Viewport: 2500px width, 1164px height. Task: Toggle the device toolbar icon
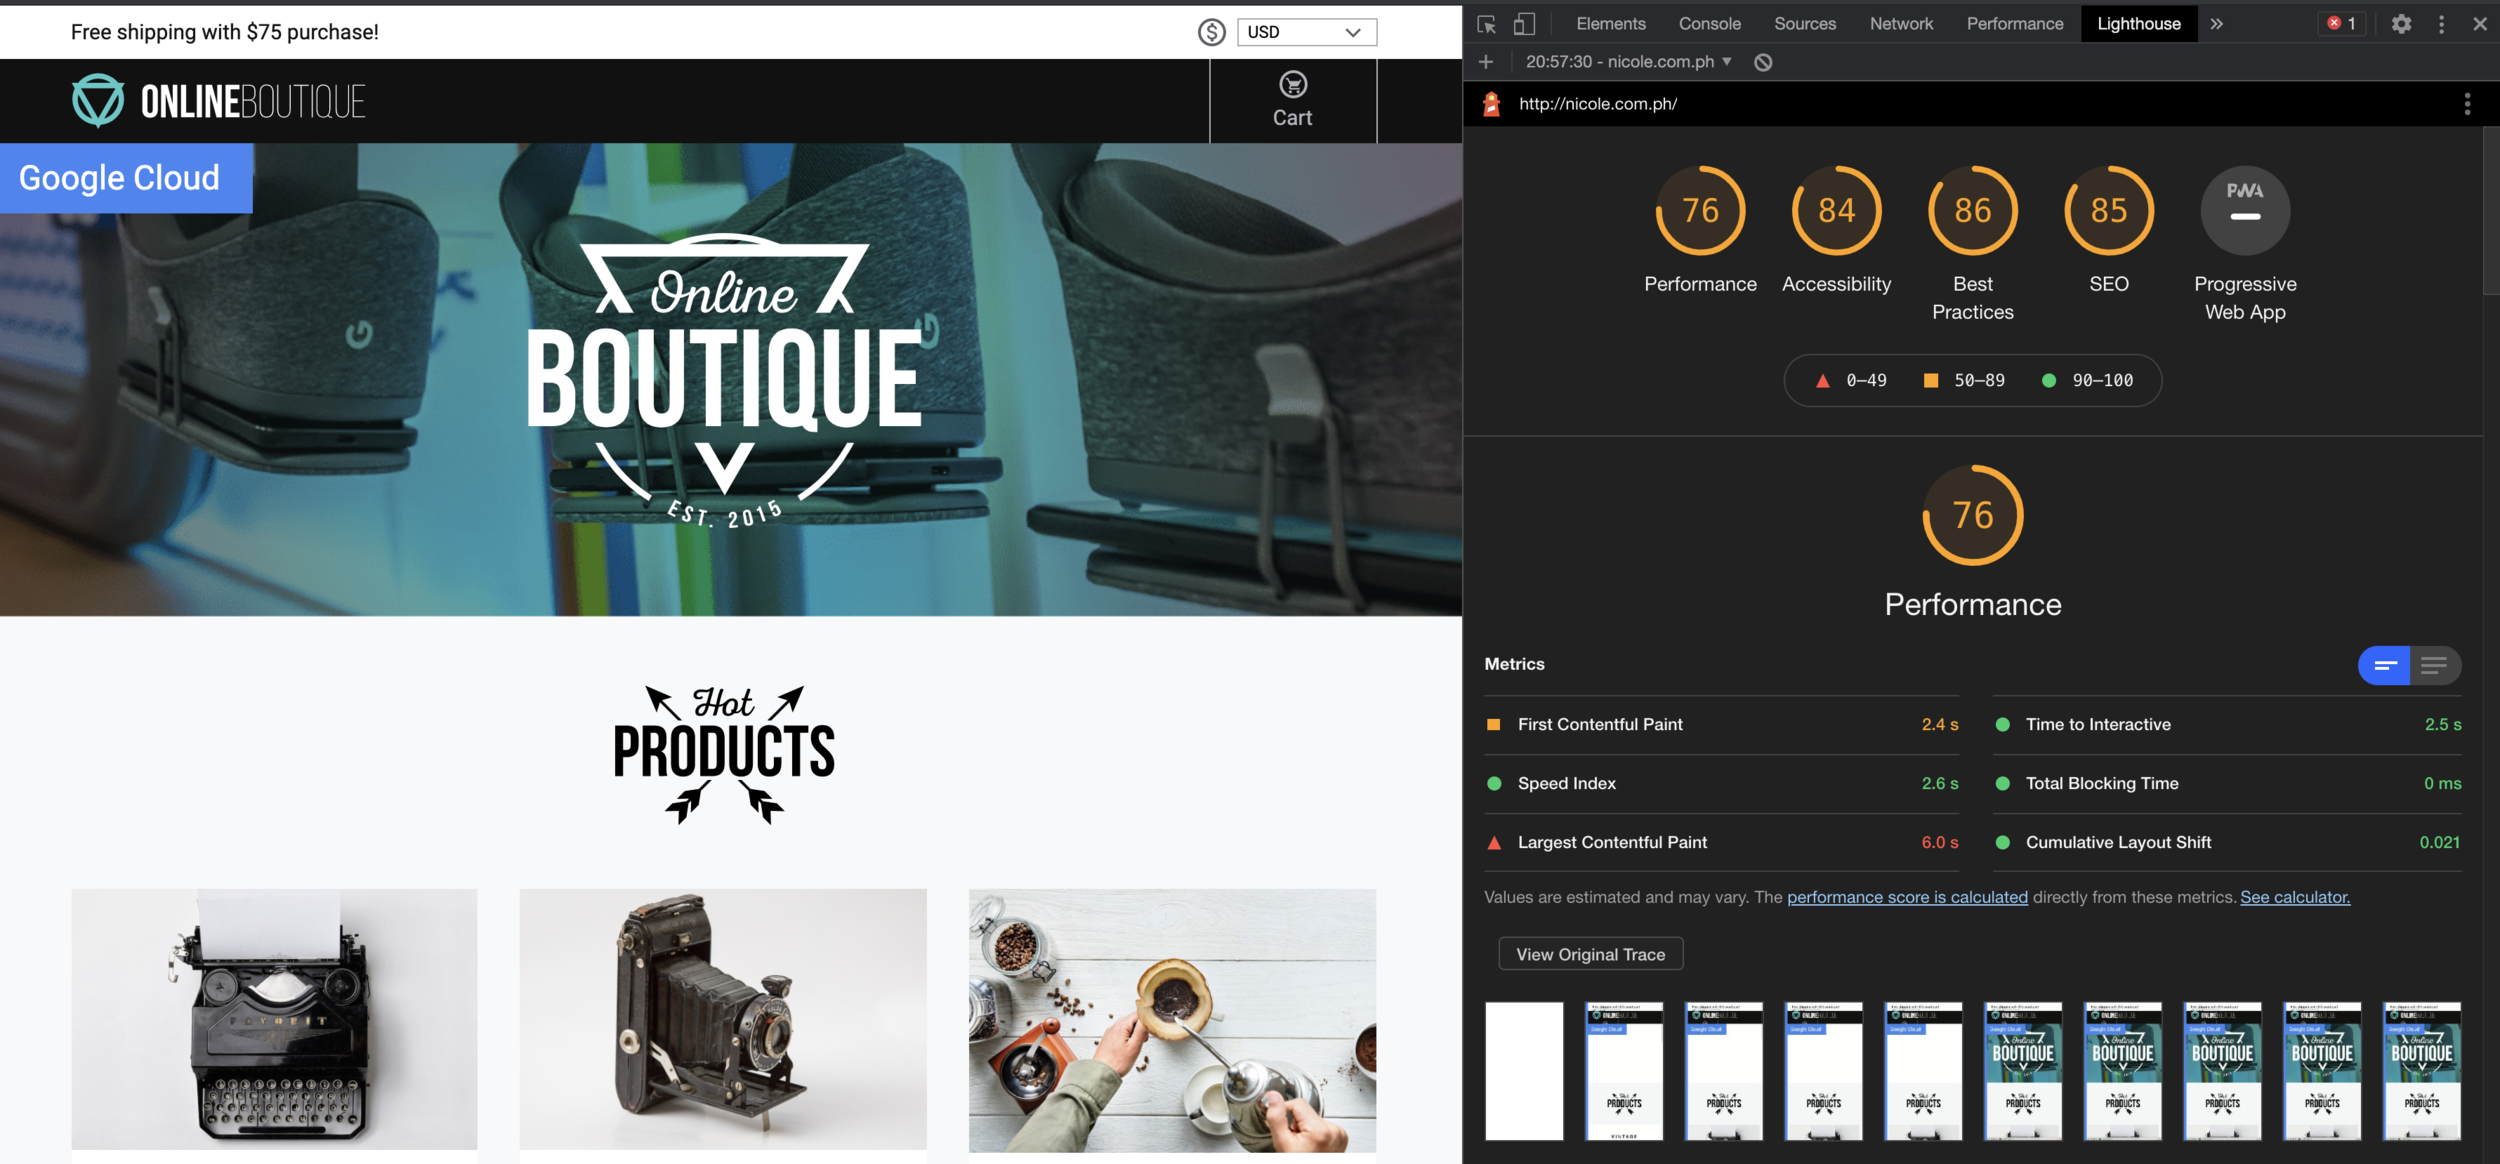(x=1524, y=24)
